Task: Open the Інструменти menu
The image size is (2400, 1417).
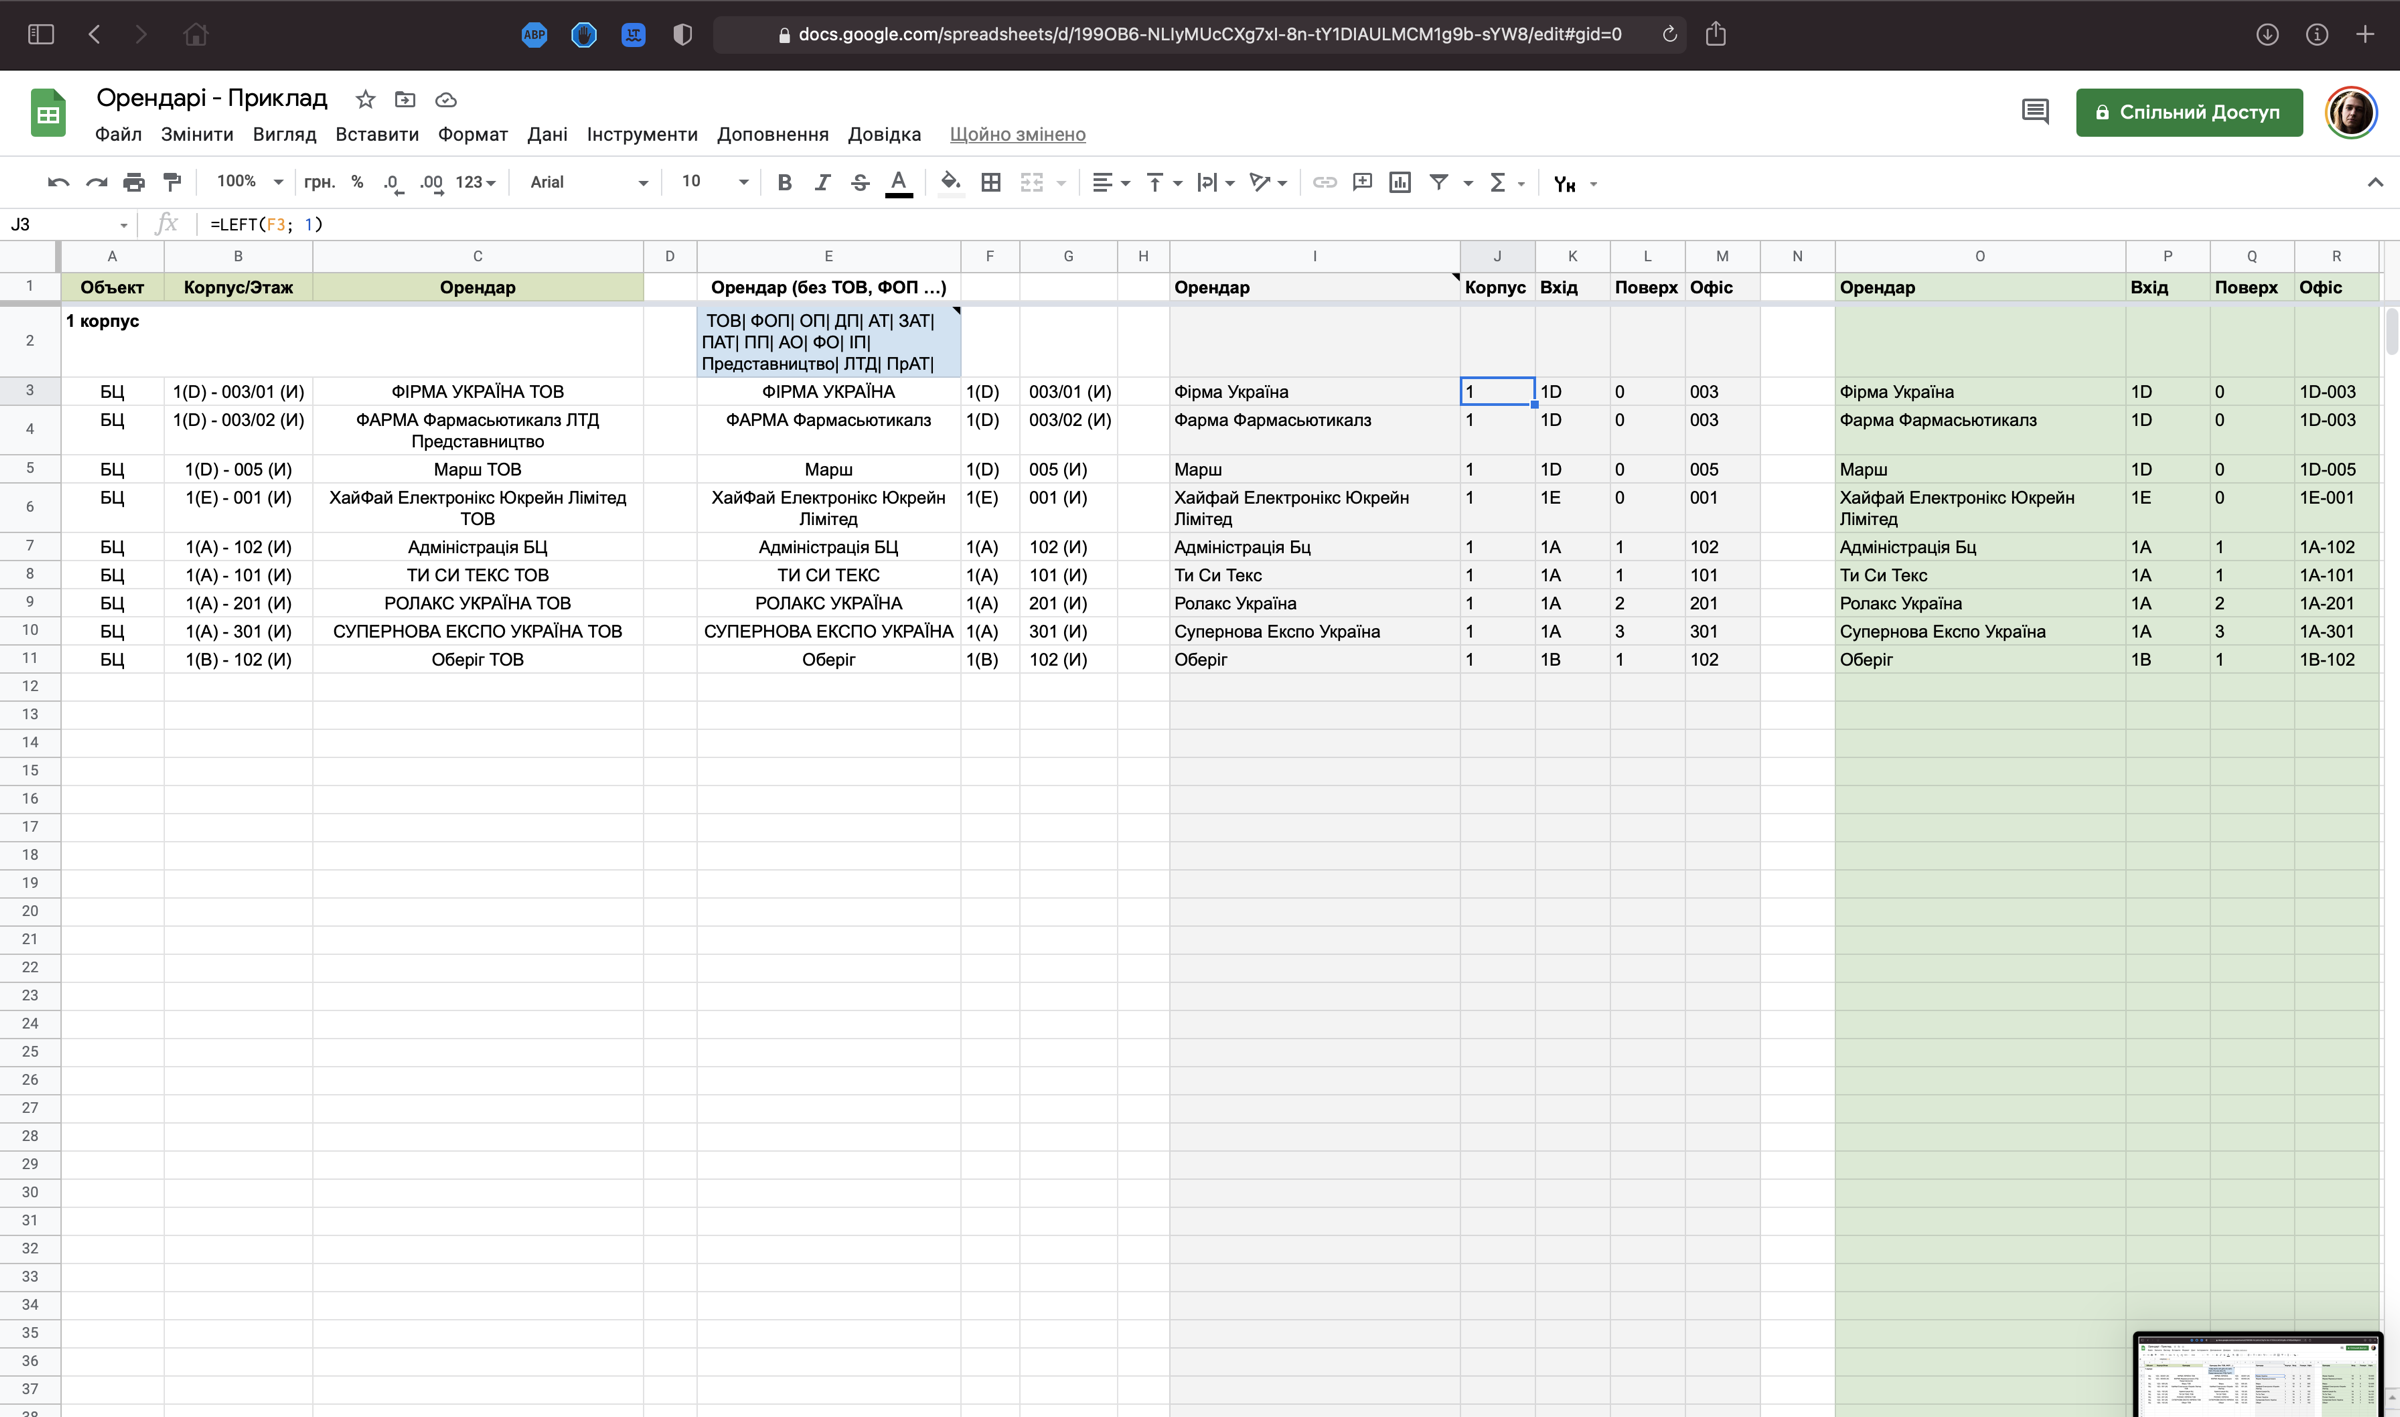Action: [642, 134]
